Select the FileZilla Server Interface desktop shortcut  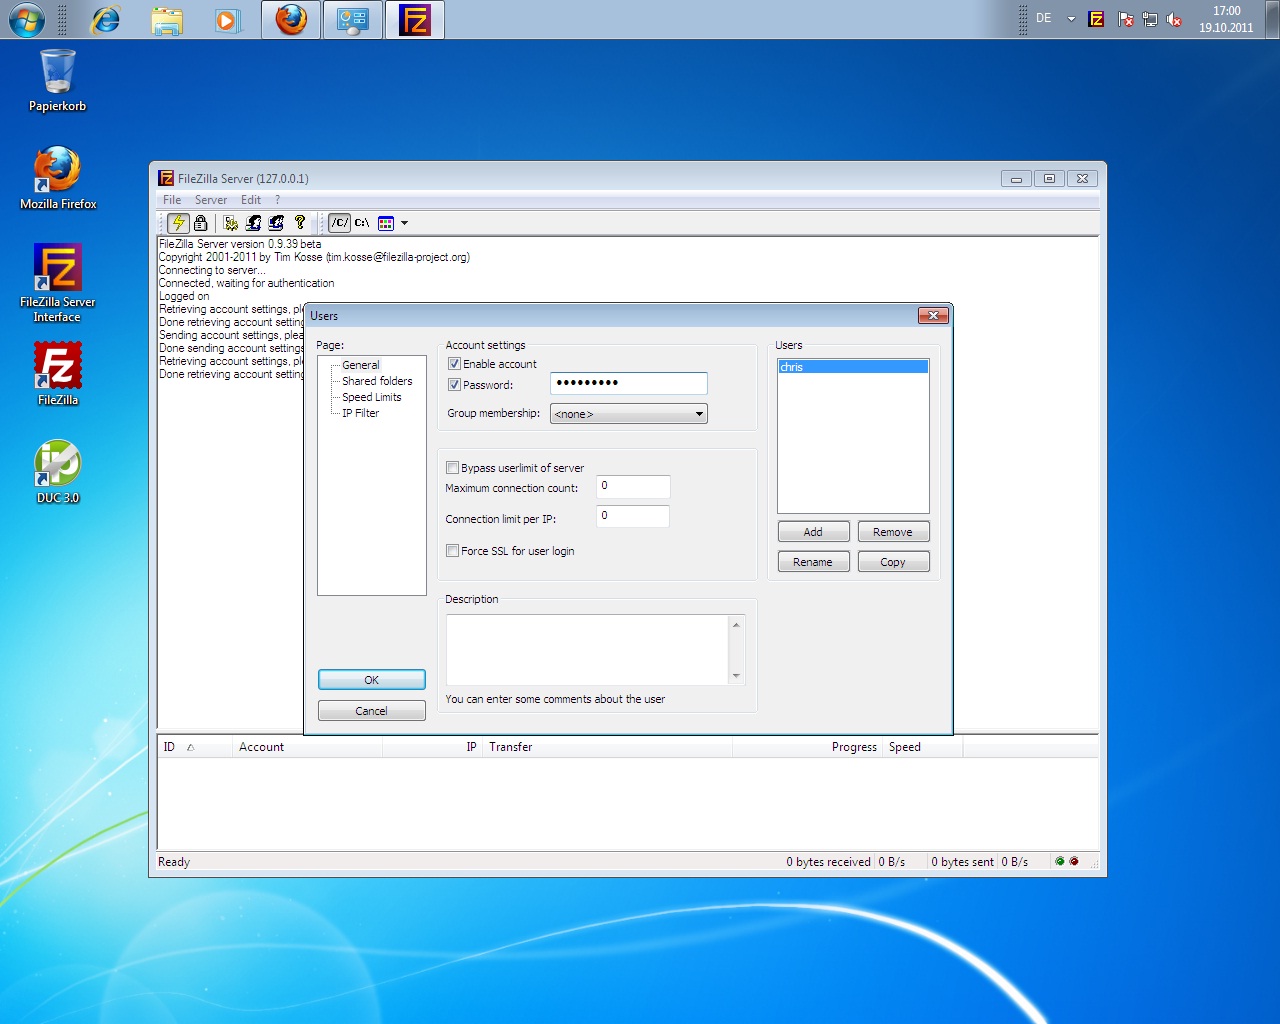point(58,283)
